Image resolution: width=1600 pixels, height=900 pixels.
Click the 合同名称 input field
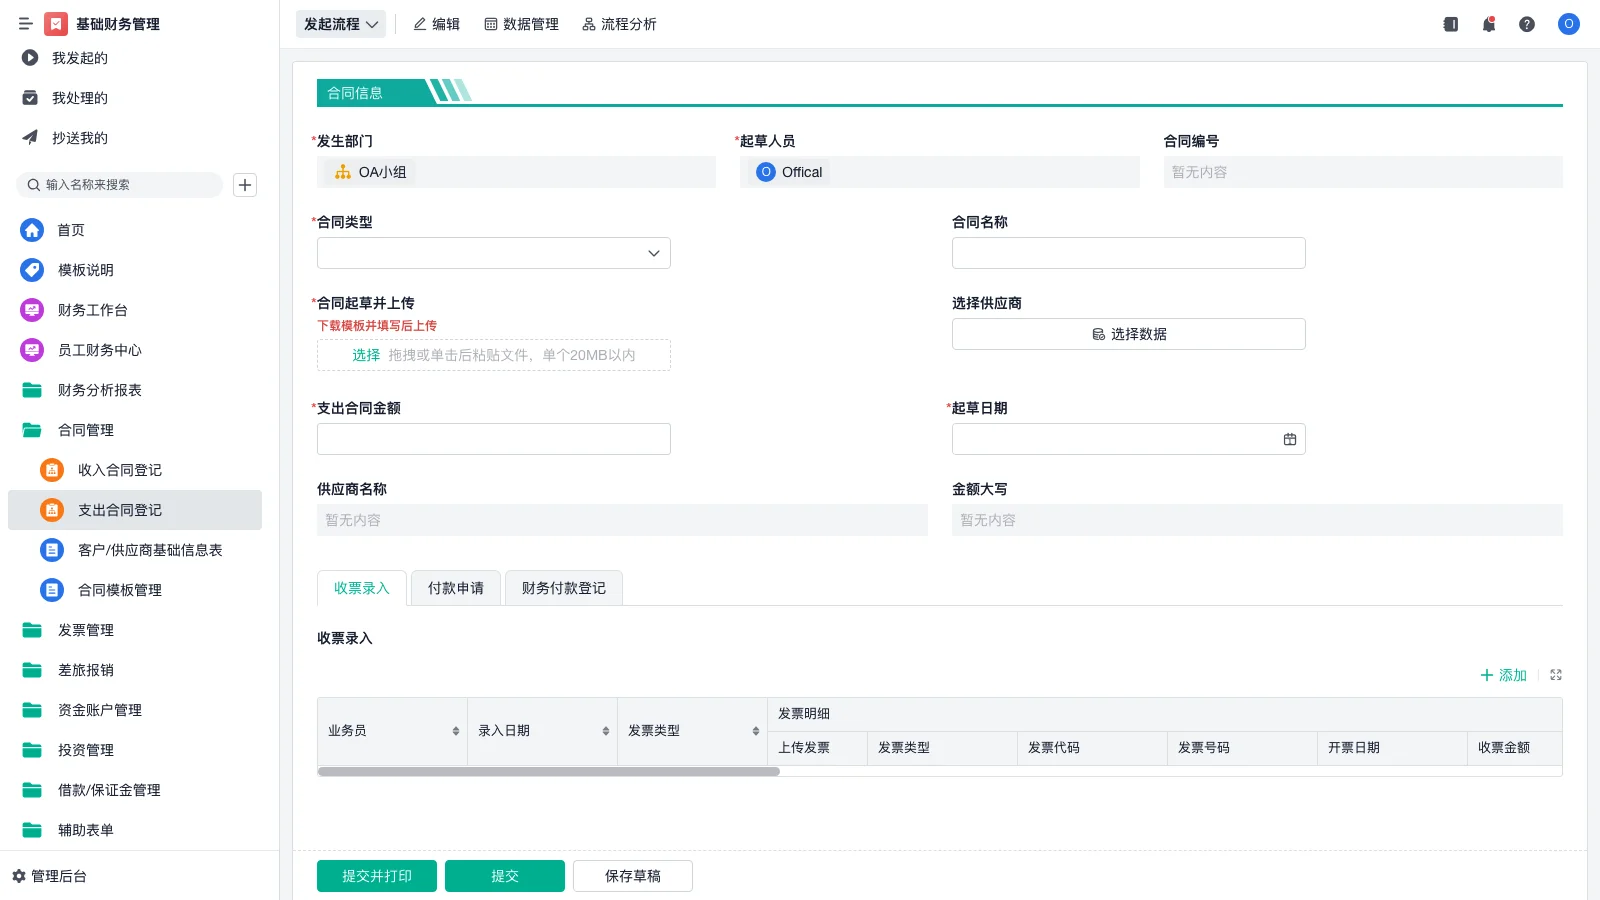1129,253
